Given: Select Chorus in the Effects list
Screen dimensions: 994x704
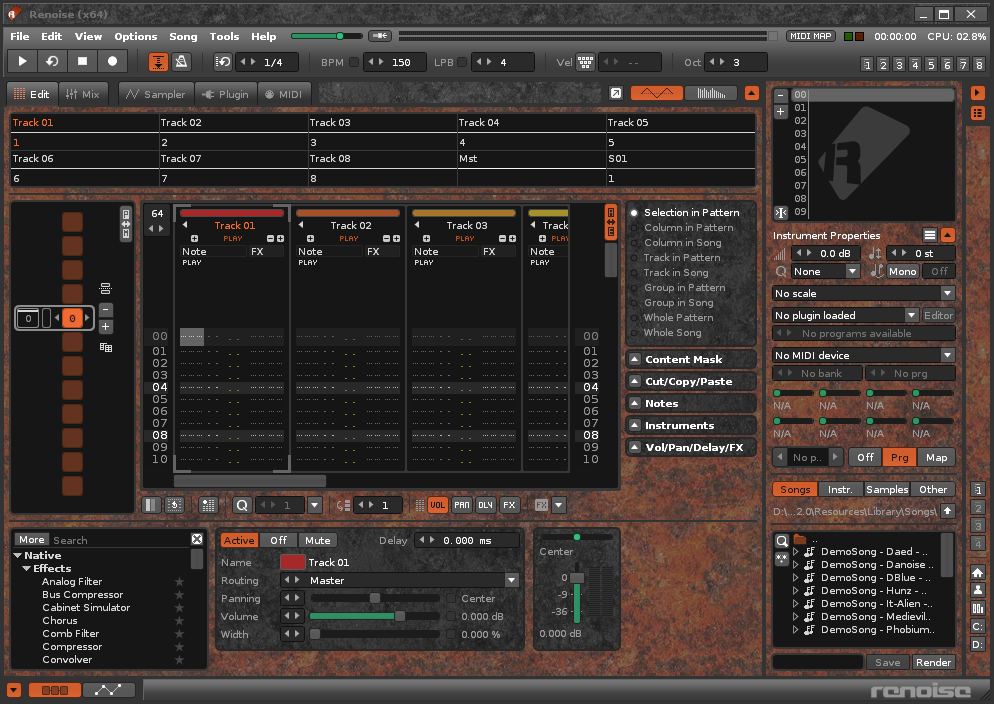Looking at the screenshot, I should coord(60,621).
